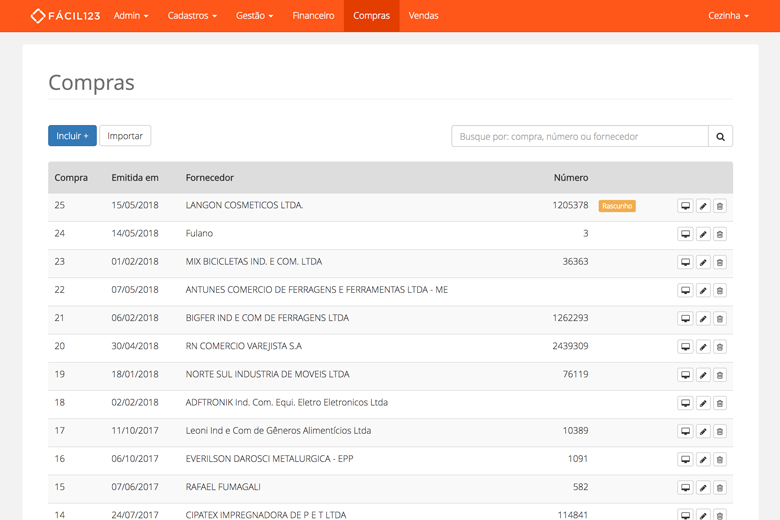Click the Fornecedor column header
The image size is (780, 520).
point(209,178)
